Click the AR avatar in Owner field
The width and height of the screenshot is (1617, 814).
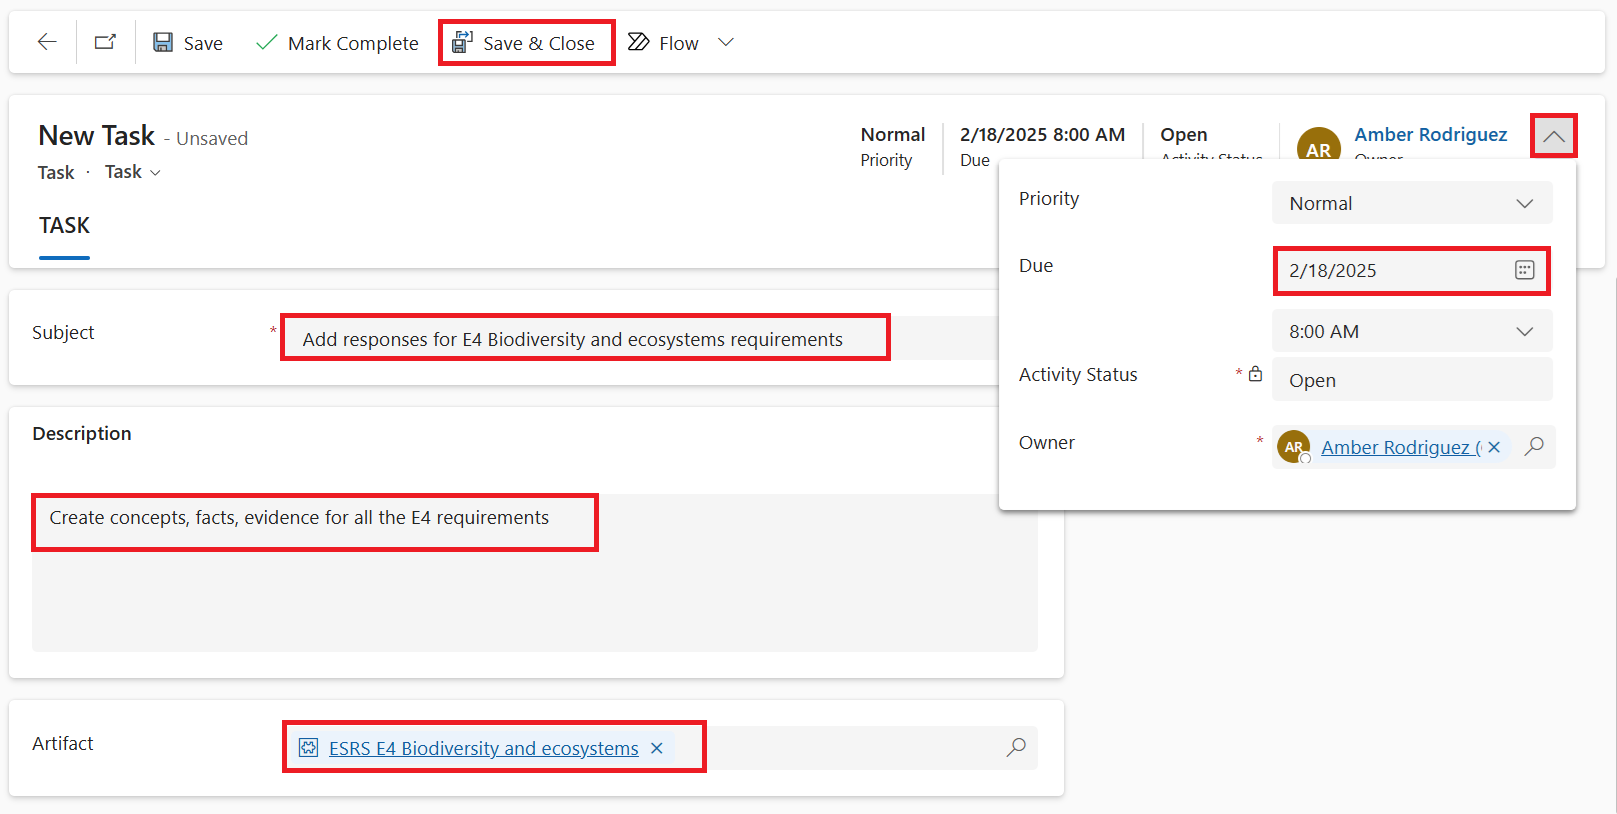tap(1294, 447)
